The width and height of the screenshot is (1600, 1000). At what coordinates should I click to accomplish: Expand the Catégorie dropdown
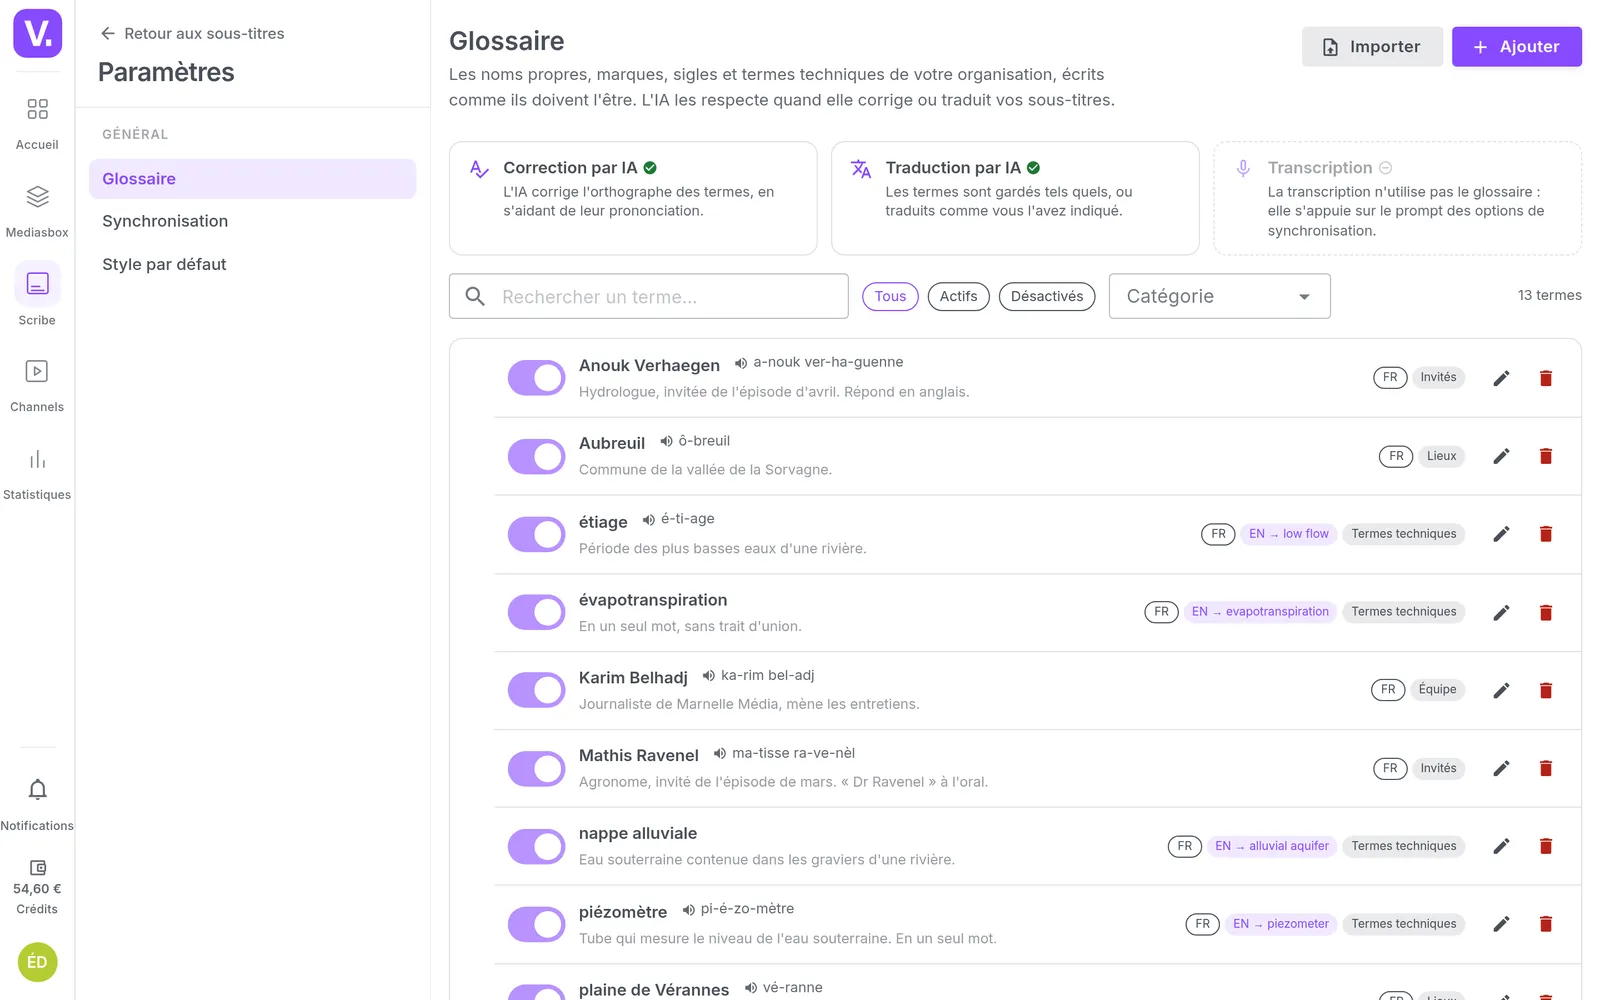click(1219, 296)
